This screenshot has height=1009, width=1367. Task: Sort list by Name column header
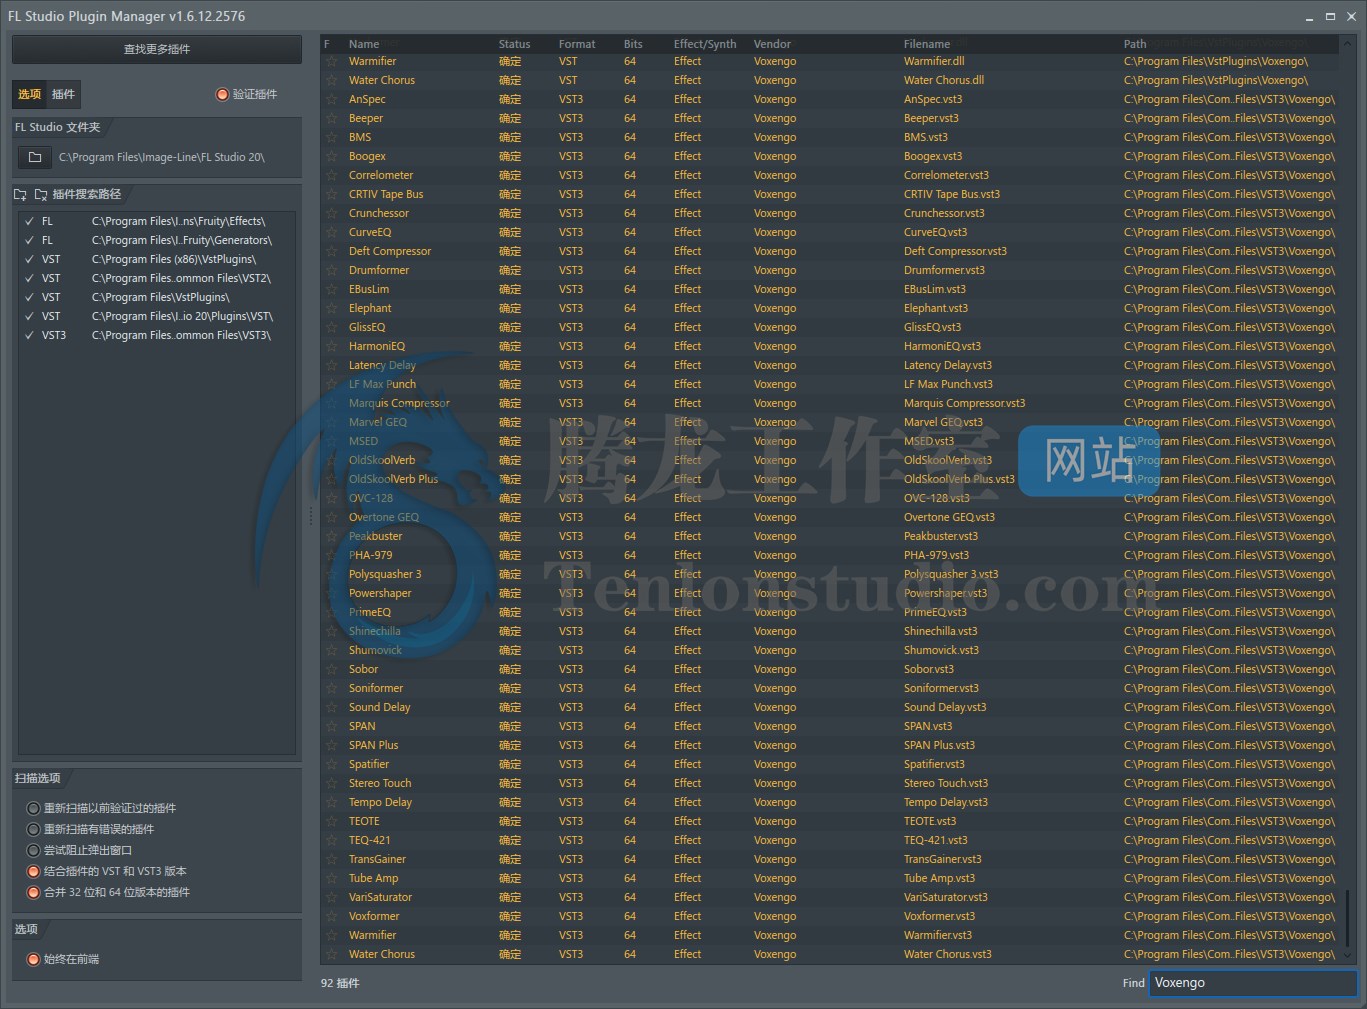(x=364, y=44)
